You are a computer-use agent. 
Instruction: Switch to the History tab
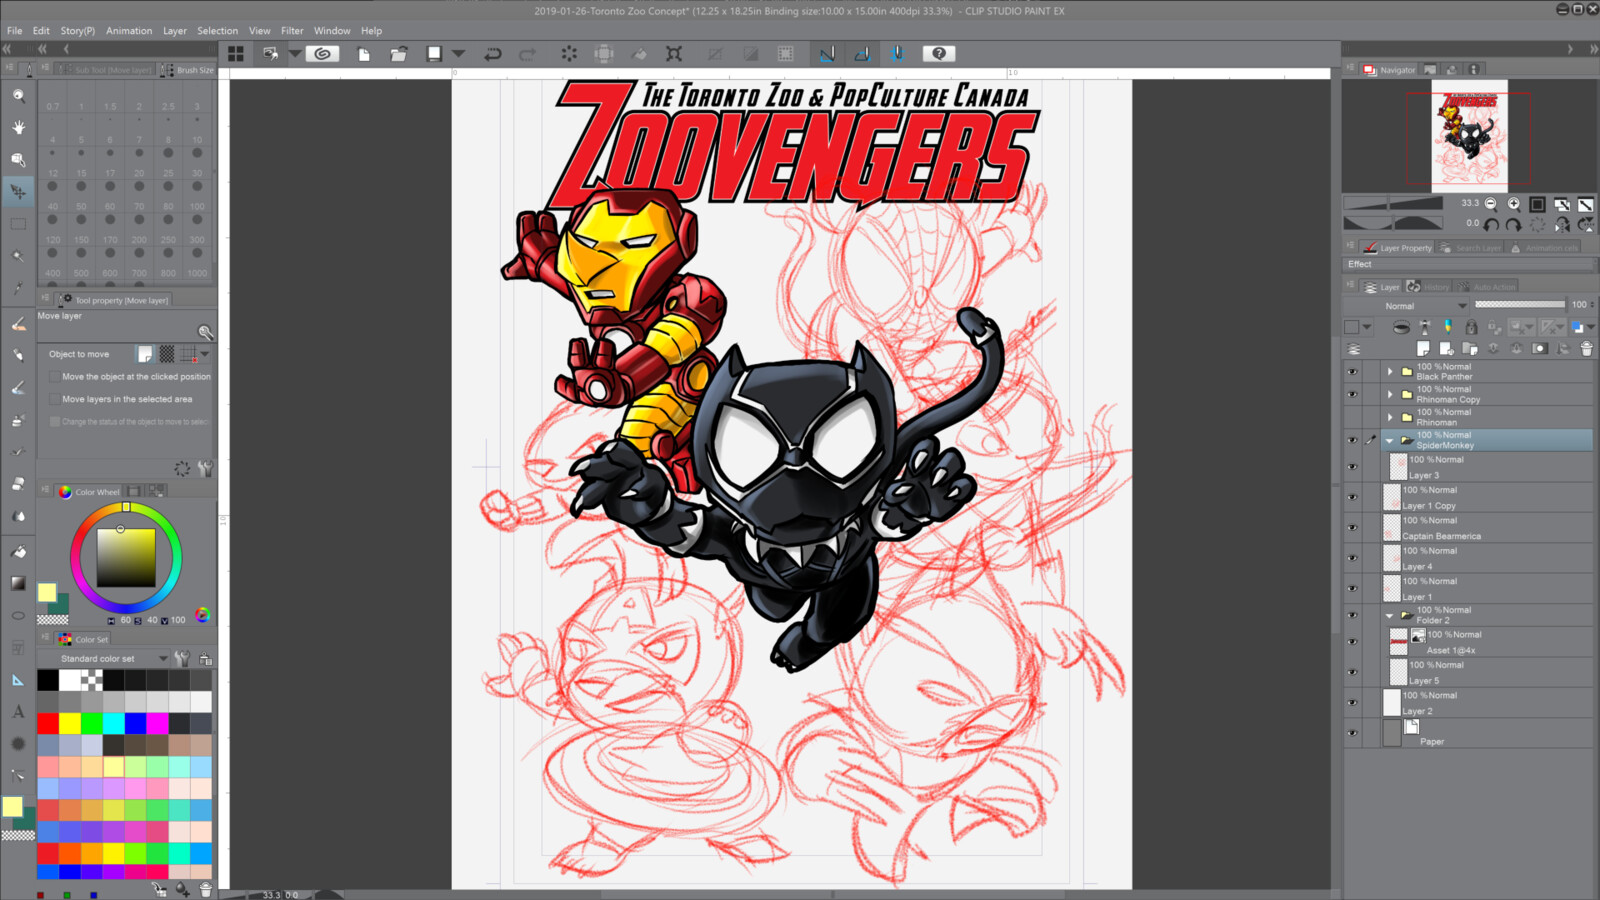1429,287
